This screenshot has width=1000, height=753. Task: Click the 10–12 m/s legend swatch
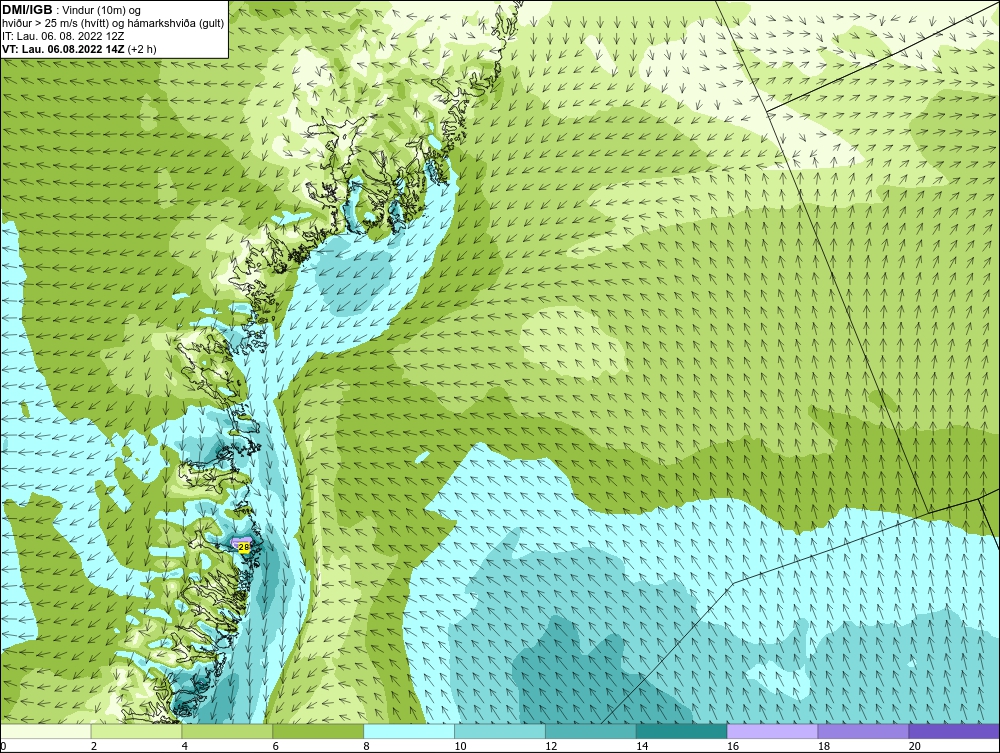click(x=500, y=731)
